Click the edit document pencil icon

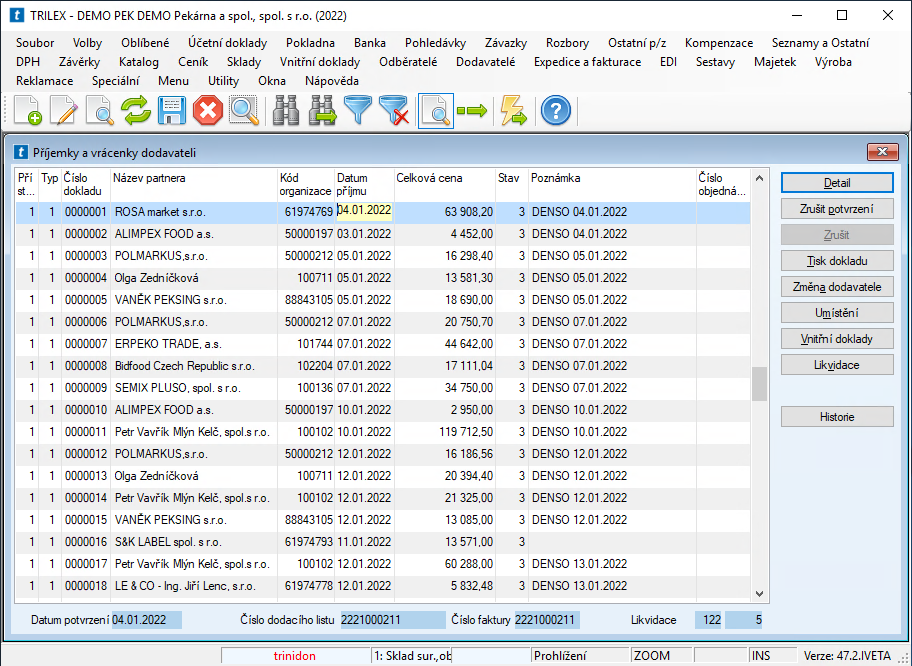click(64, 110)
